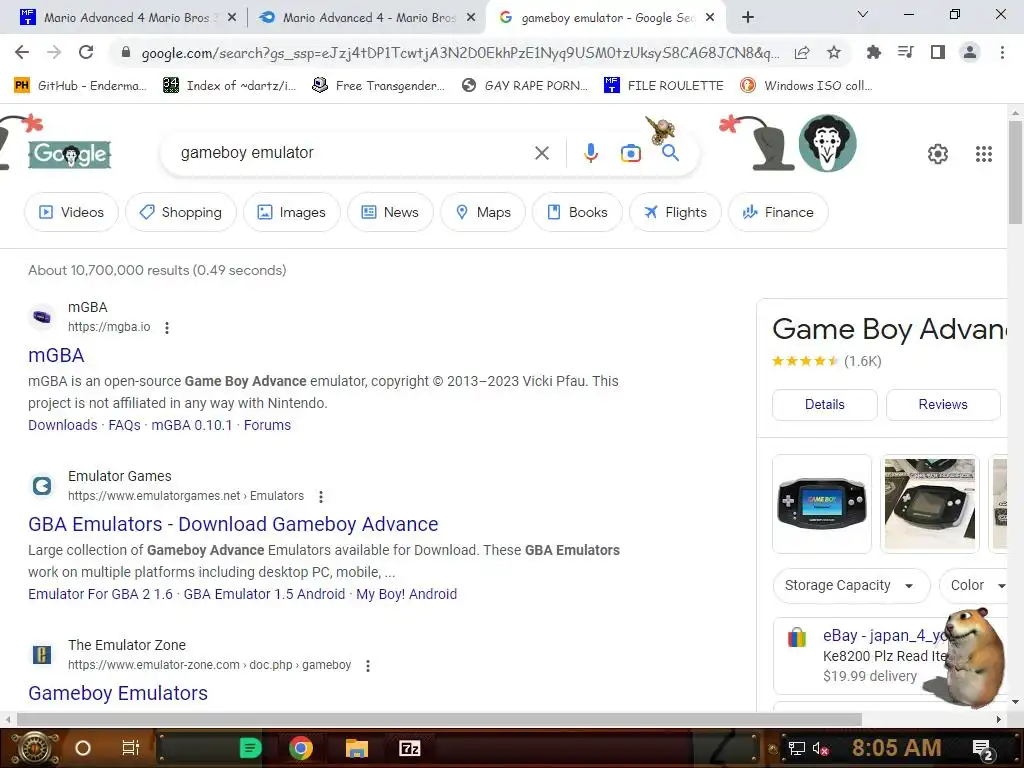Open the Reviews button in product panel

tap(943, 404)
